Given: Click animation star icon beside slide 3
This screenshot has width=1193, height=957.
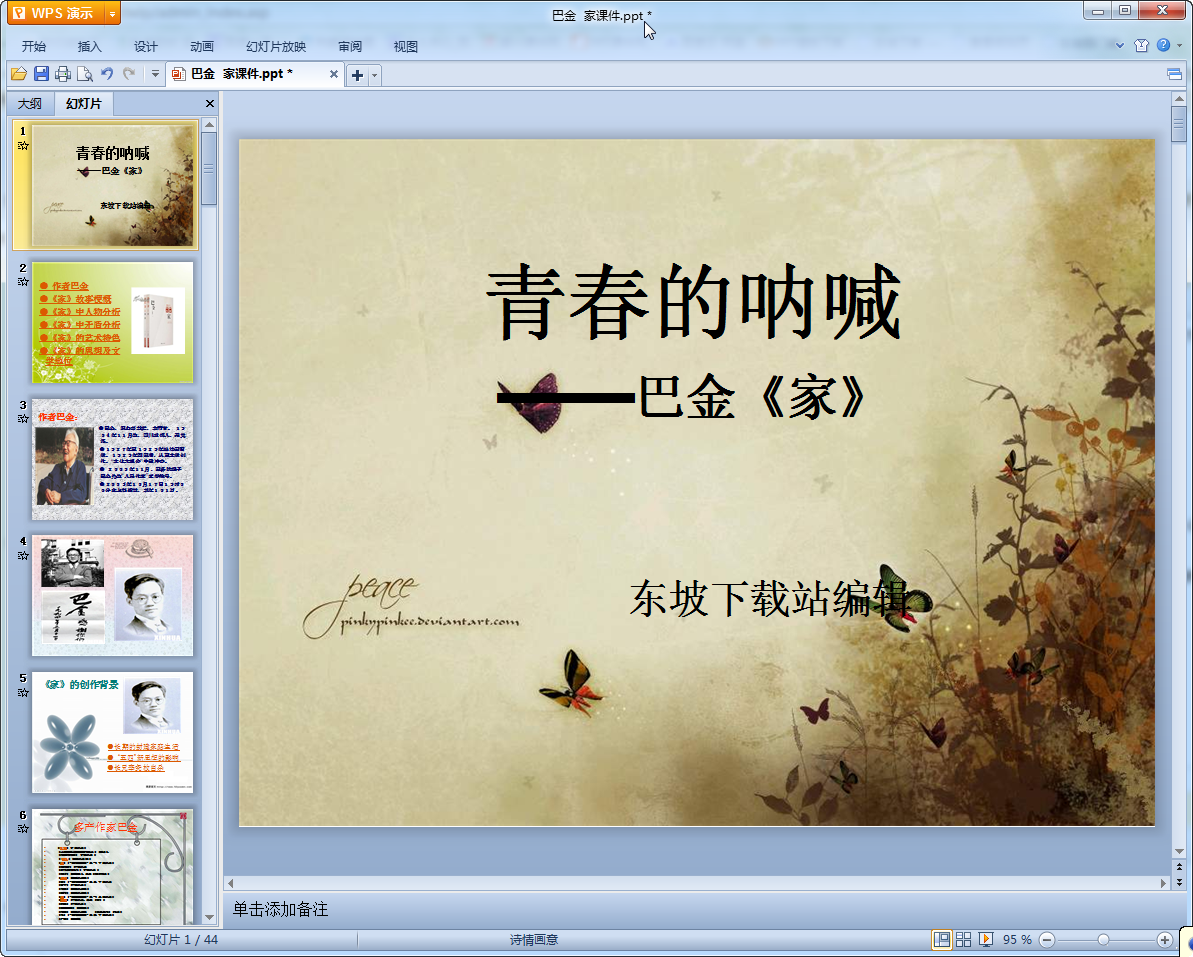Looking at the screenshot, I should [x=23, y=418].
